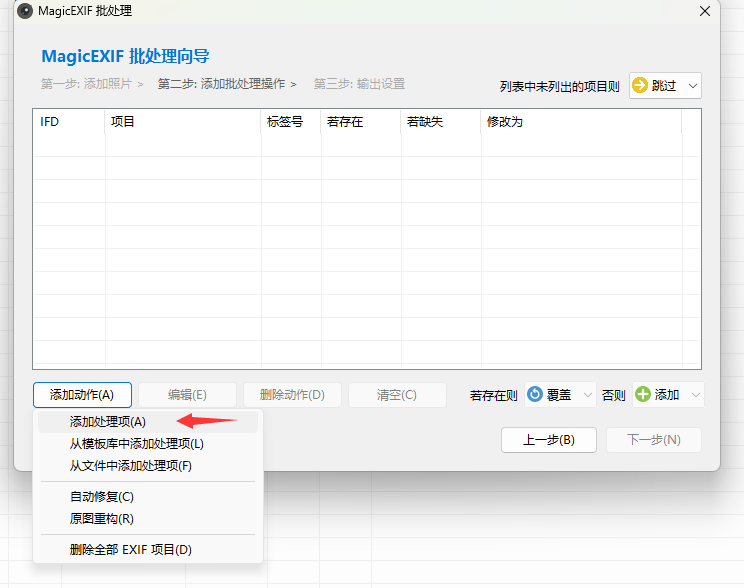Click the blue overwrite circular icon
744x588 pixels.
[x=535, y=394]
